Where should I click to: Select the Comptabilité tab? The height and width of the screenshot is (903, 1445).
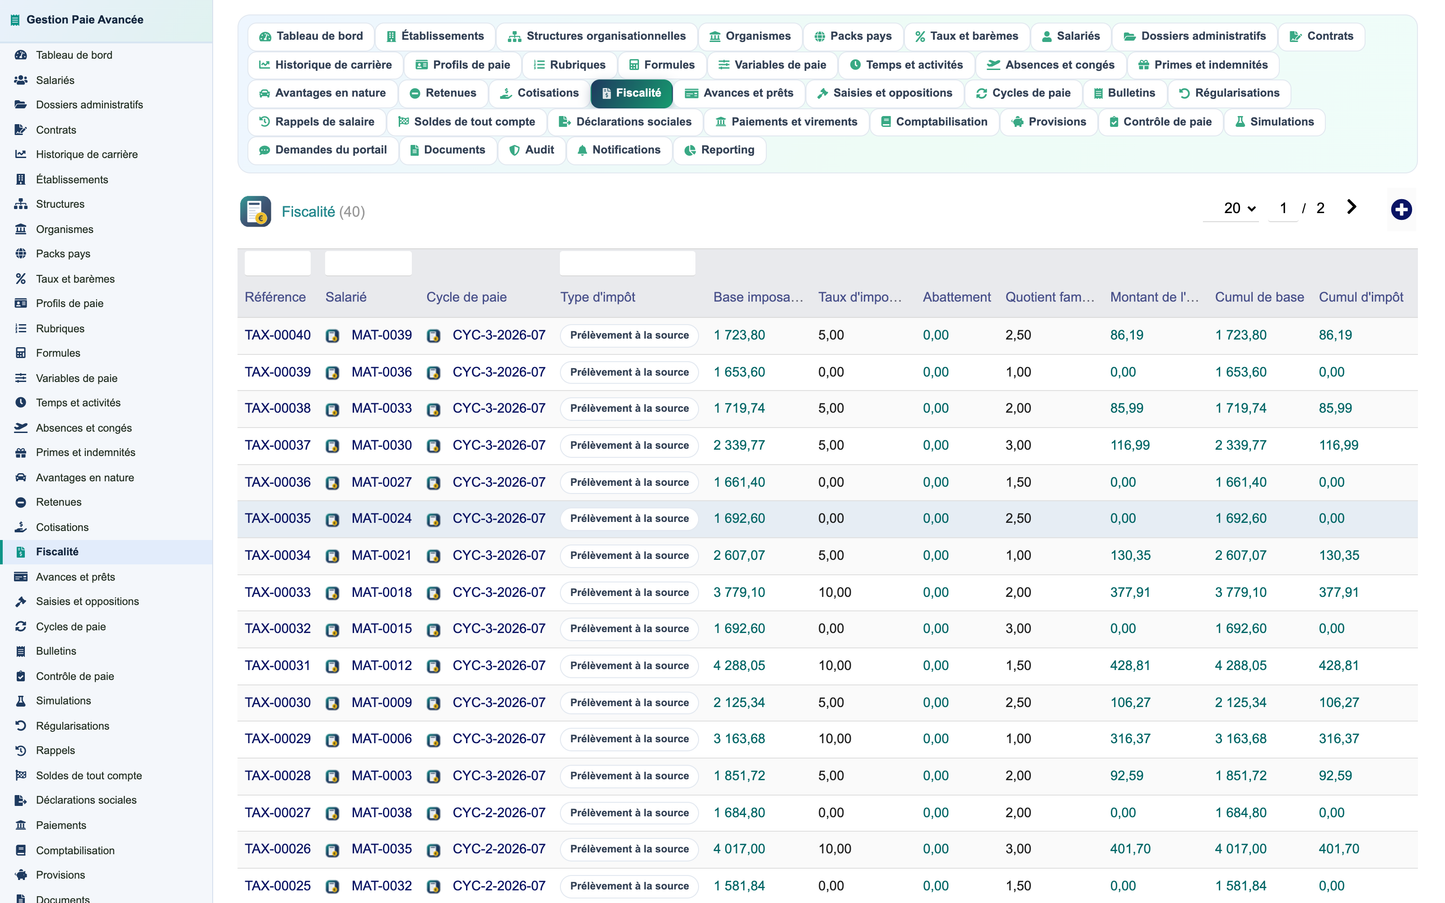tap(933, 122)
